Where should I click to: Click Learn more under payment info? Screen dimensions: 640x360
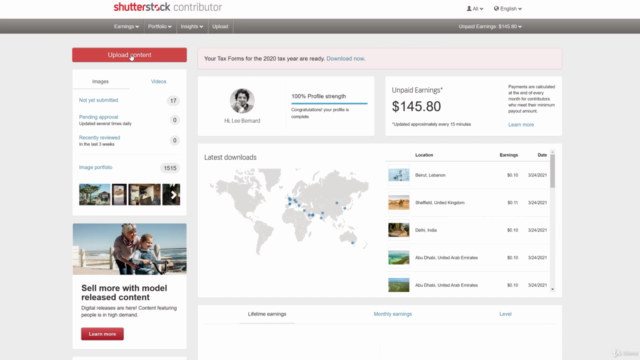click(x=521, y=125)
